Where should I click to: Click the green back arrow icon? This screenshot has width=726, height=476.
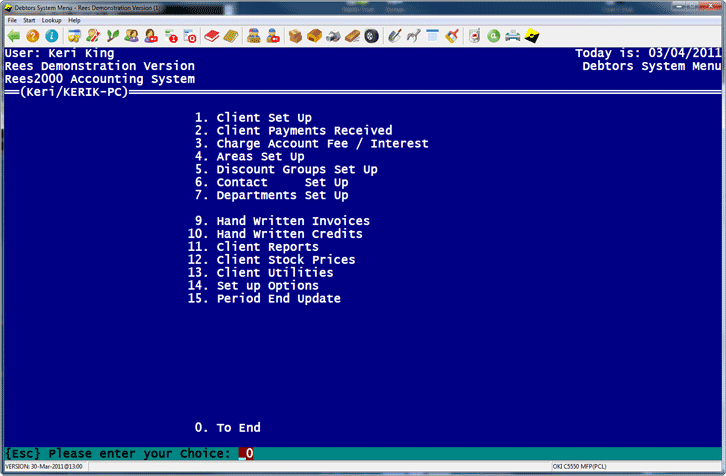pos(13,36)
